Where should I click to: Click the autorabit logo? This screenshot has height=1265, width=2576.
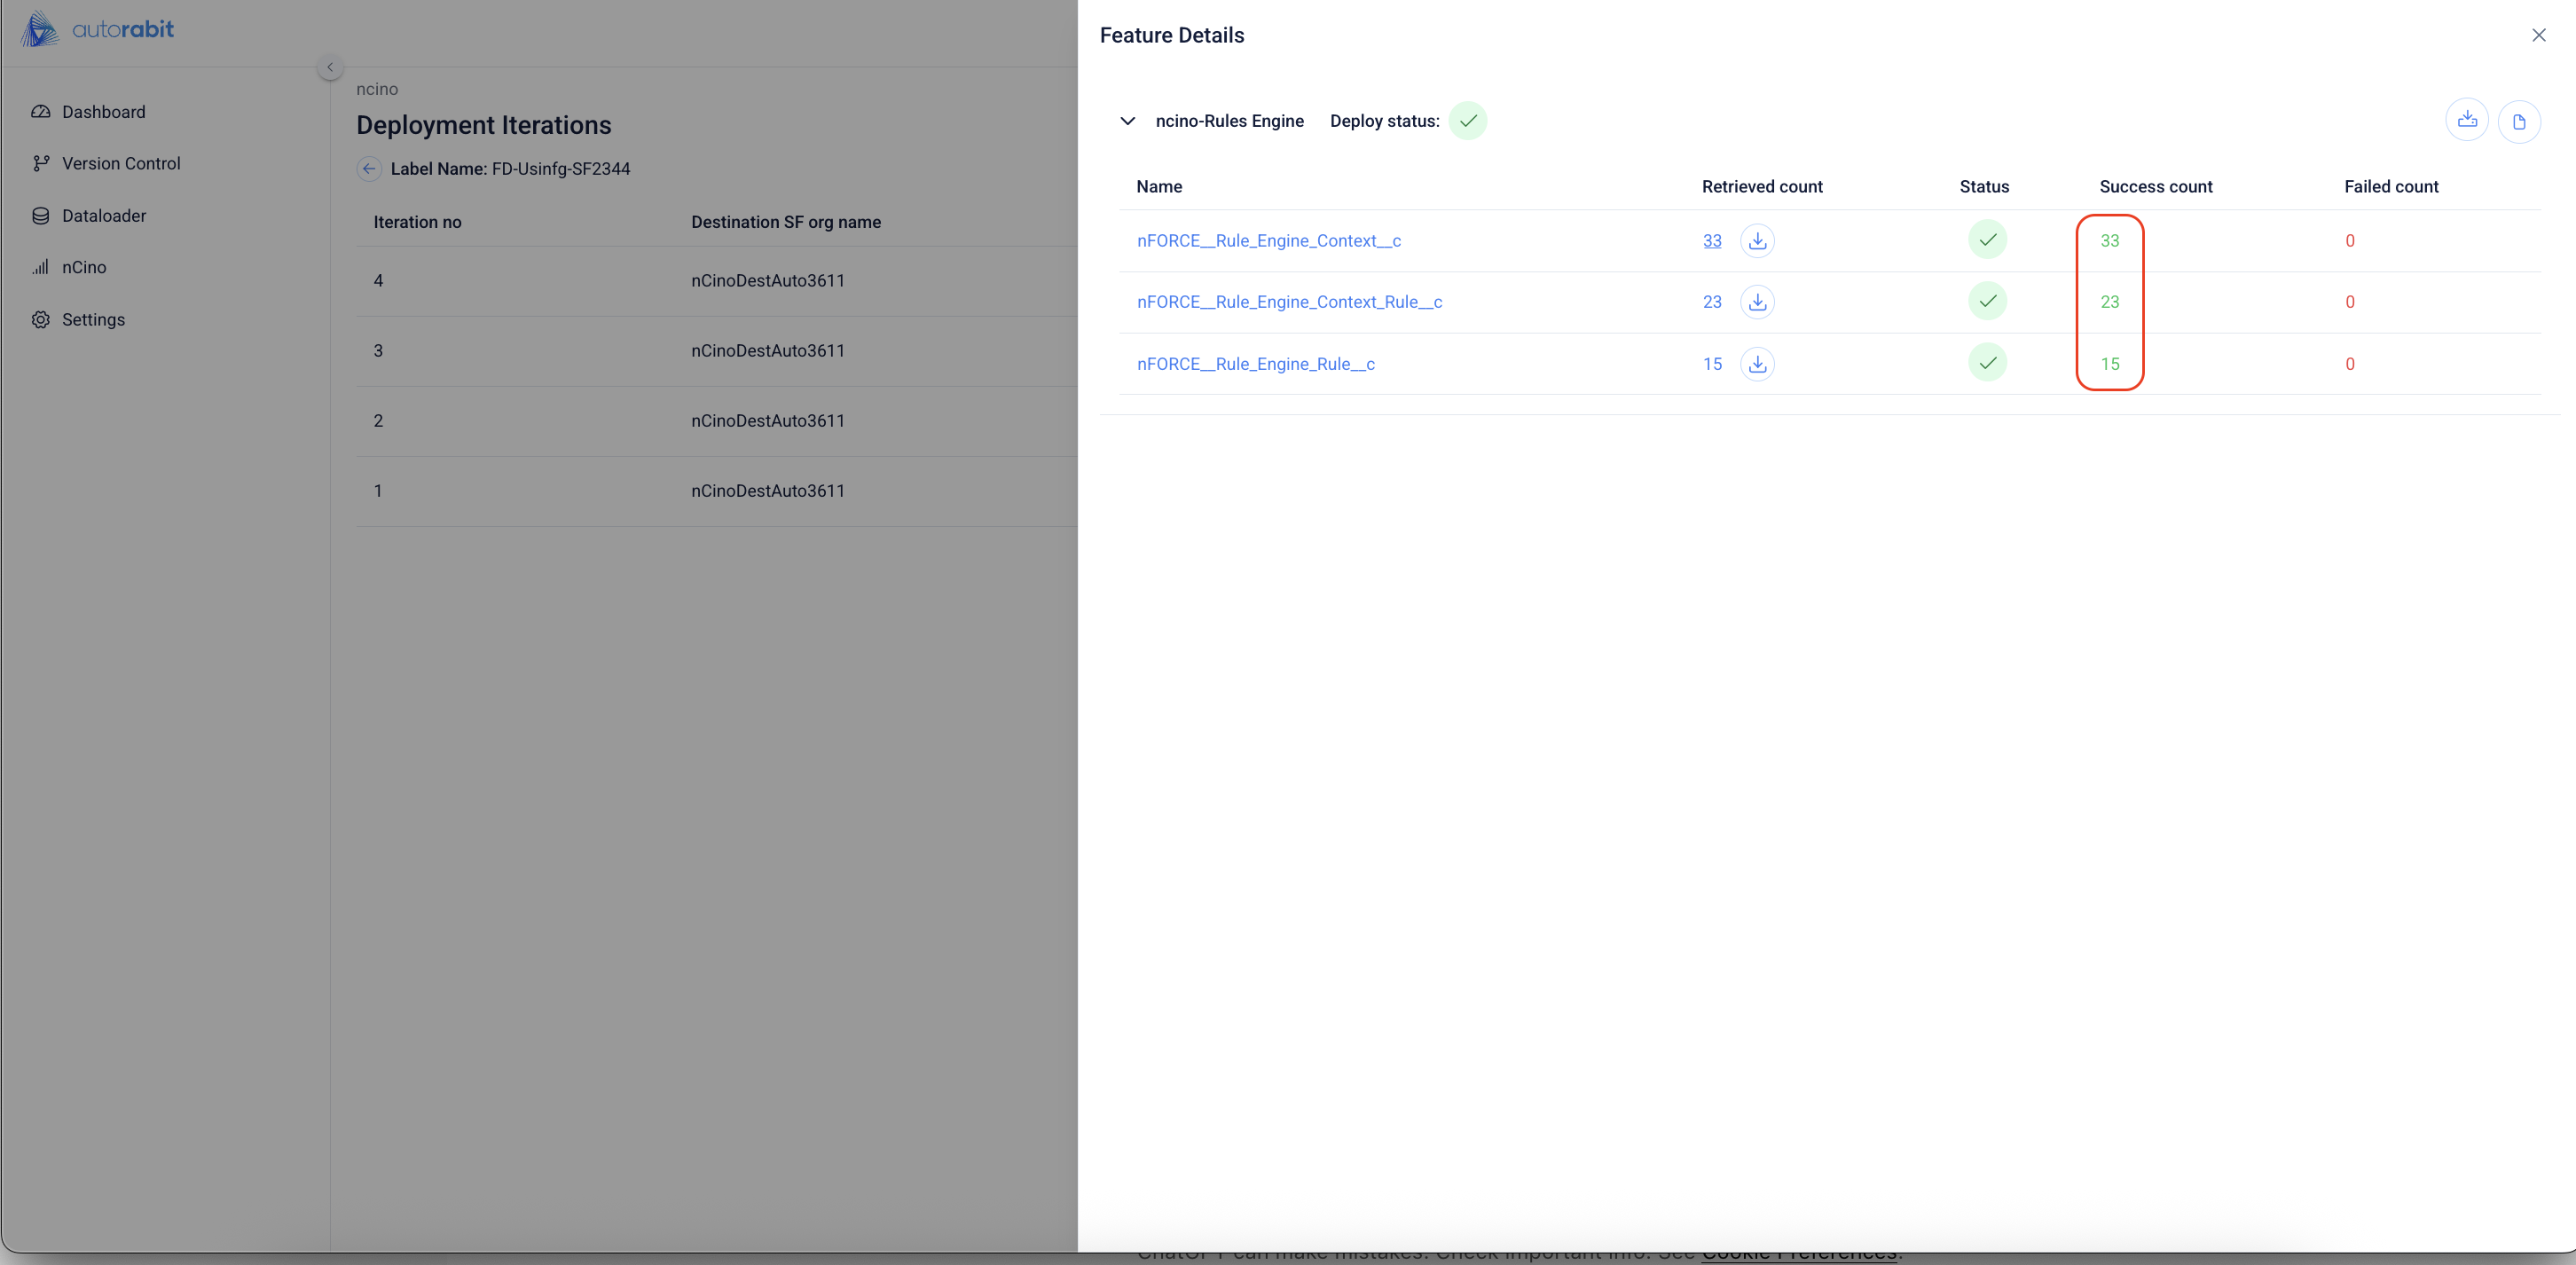98,29
